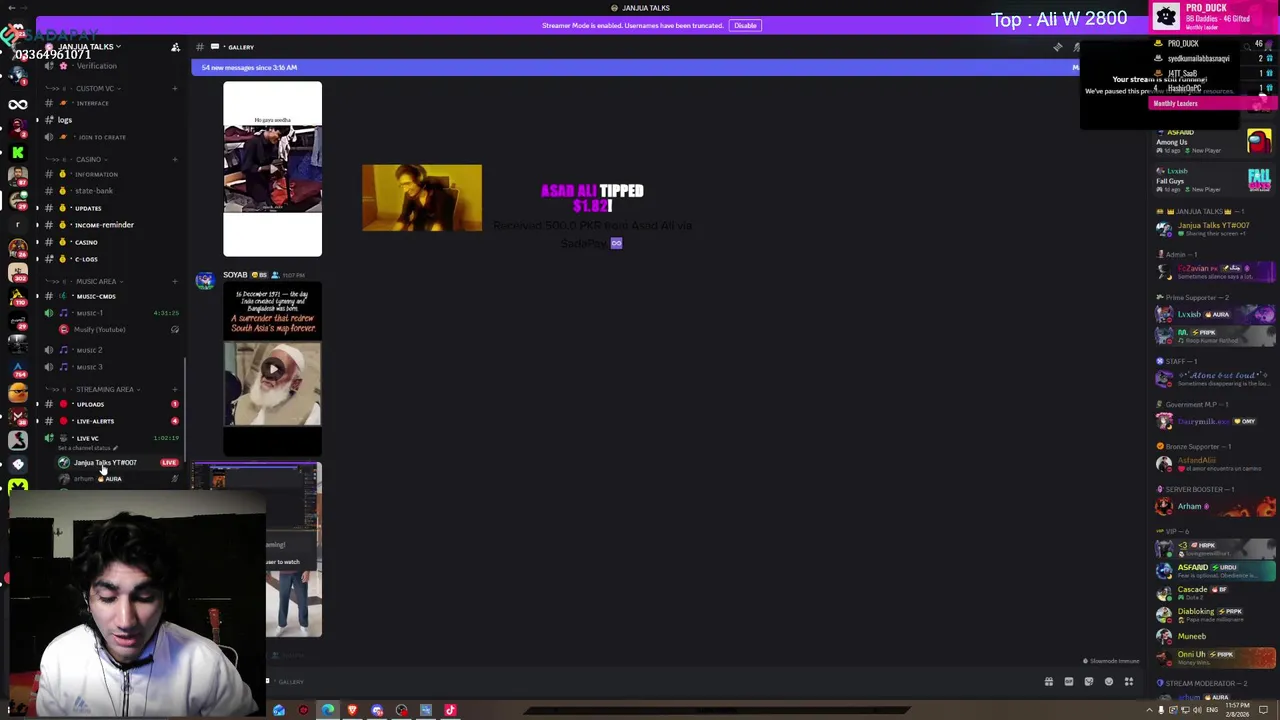The width and height of the screenshot is (1280, 720).
Task: Click the SOYAB username in chat
Action: (235, 275)
